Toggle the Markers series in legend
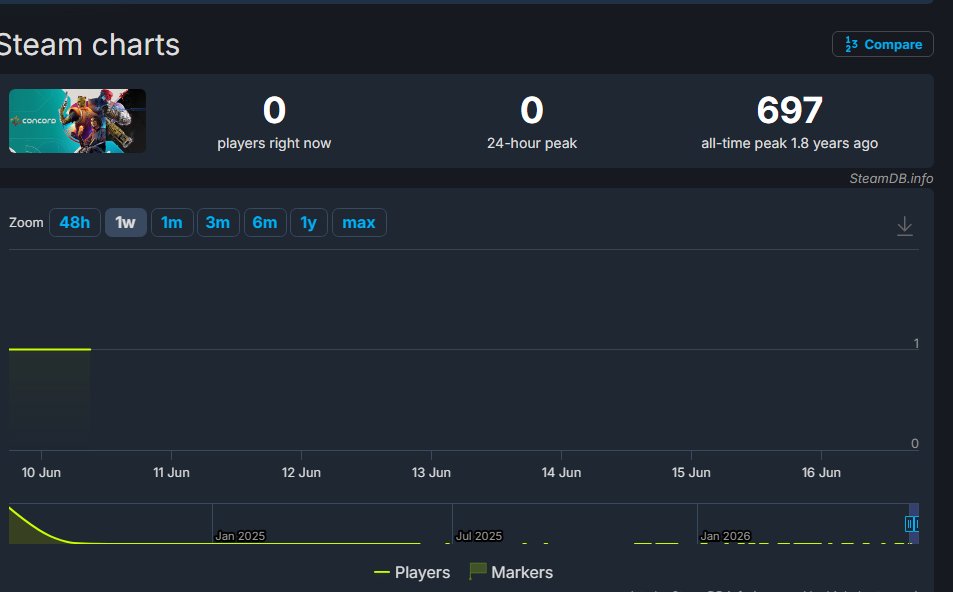 point(511,572)
